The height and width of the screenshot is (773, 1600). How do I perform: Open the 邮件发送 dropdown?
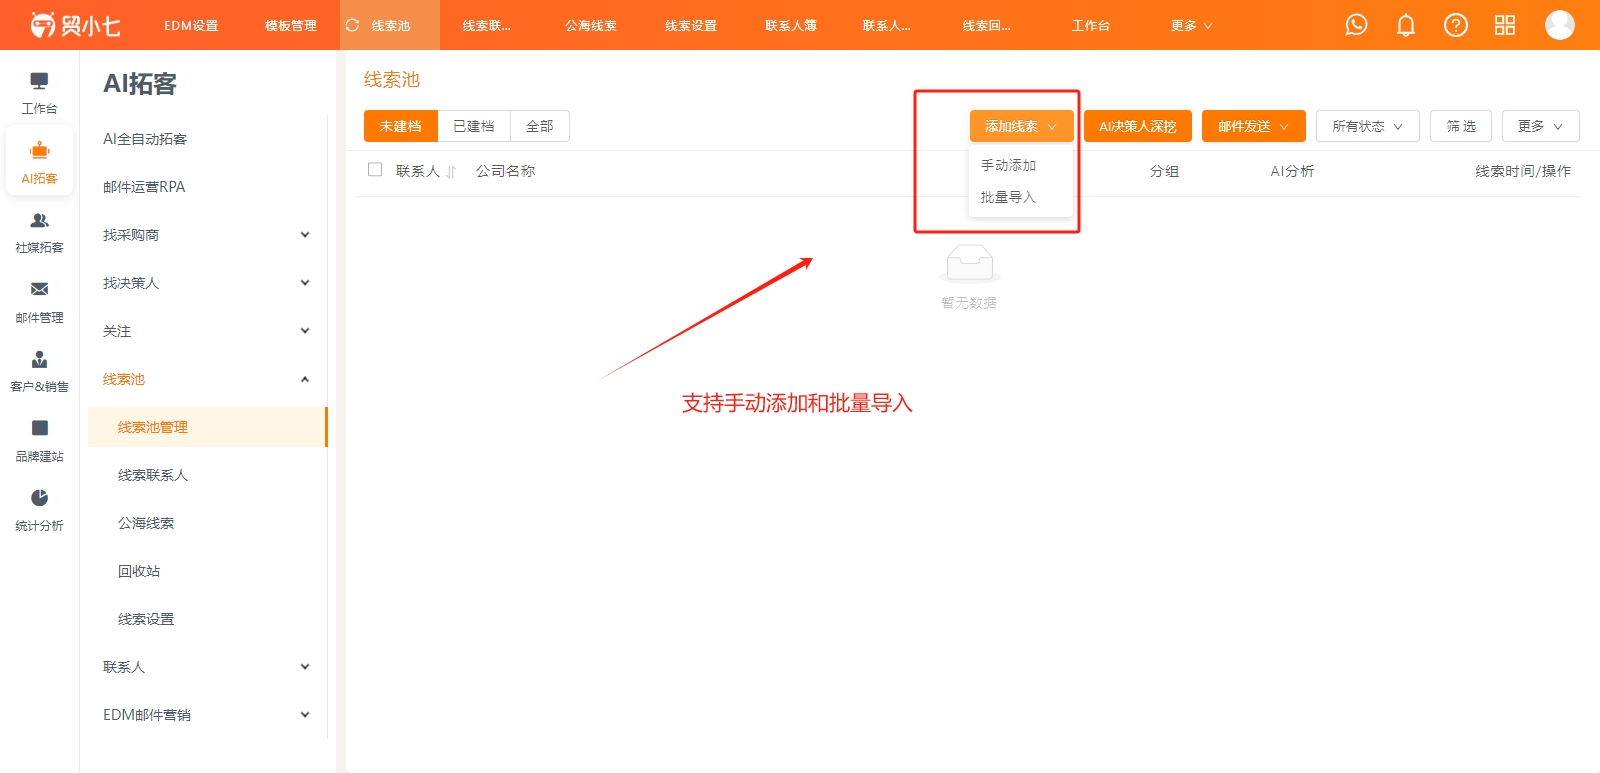pyautogui.click(x=1253, y=126)
